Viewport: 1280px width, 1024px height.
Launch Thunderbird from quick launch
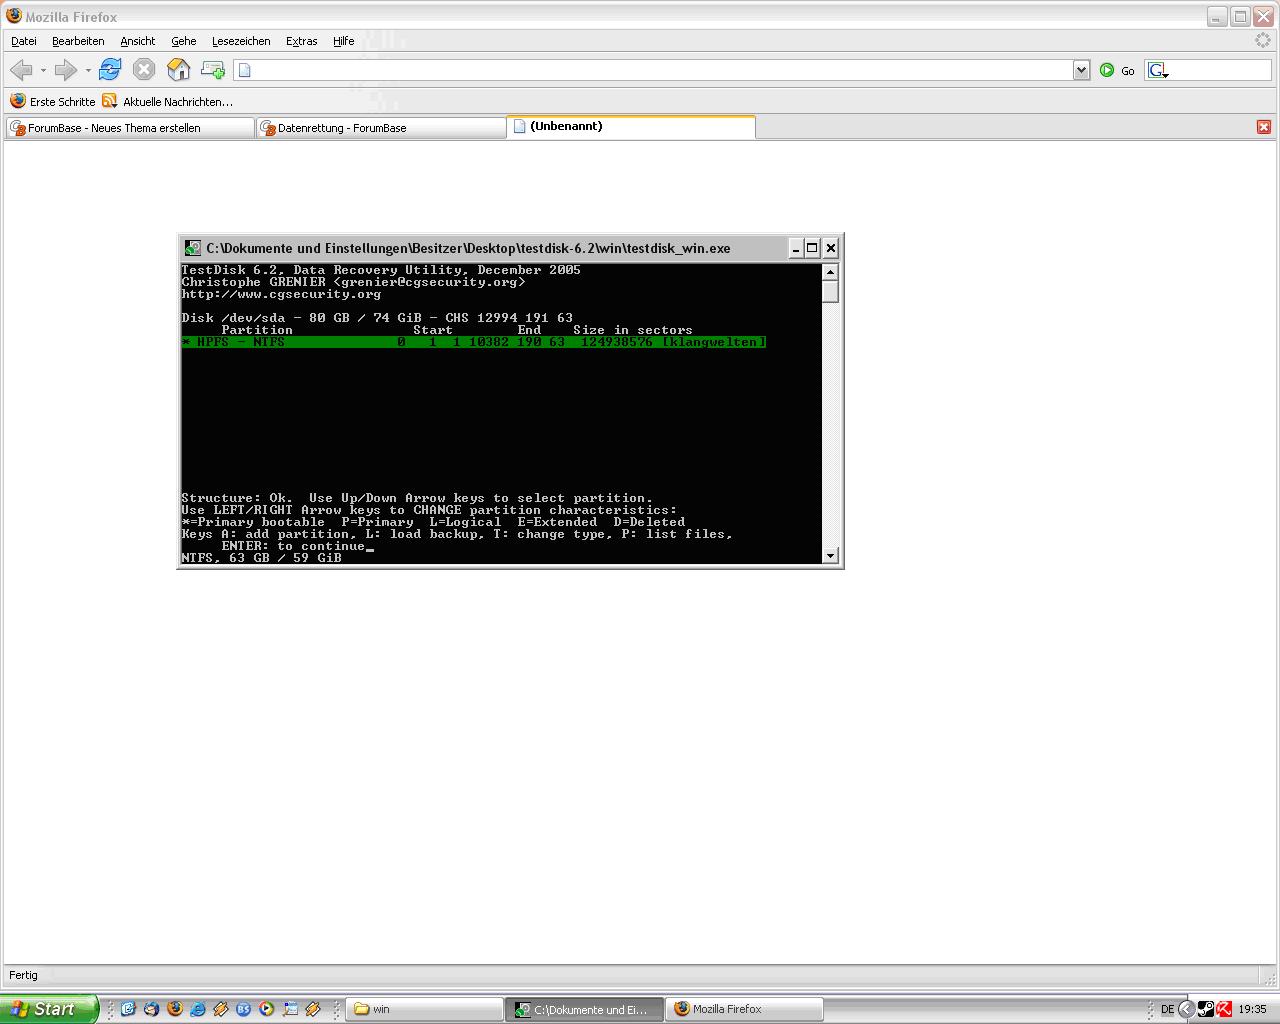(152, 1009)
